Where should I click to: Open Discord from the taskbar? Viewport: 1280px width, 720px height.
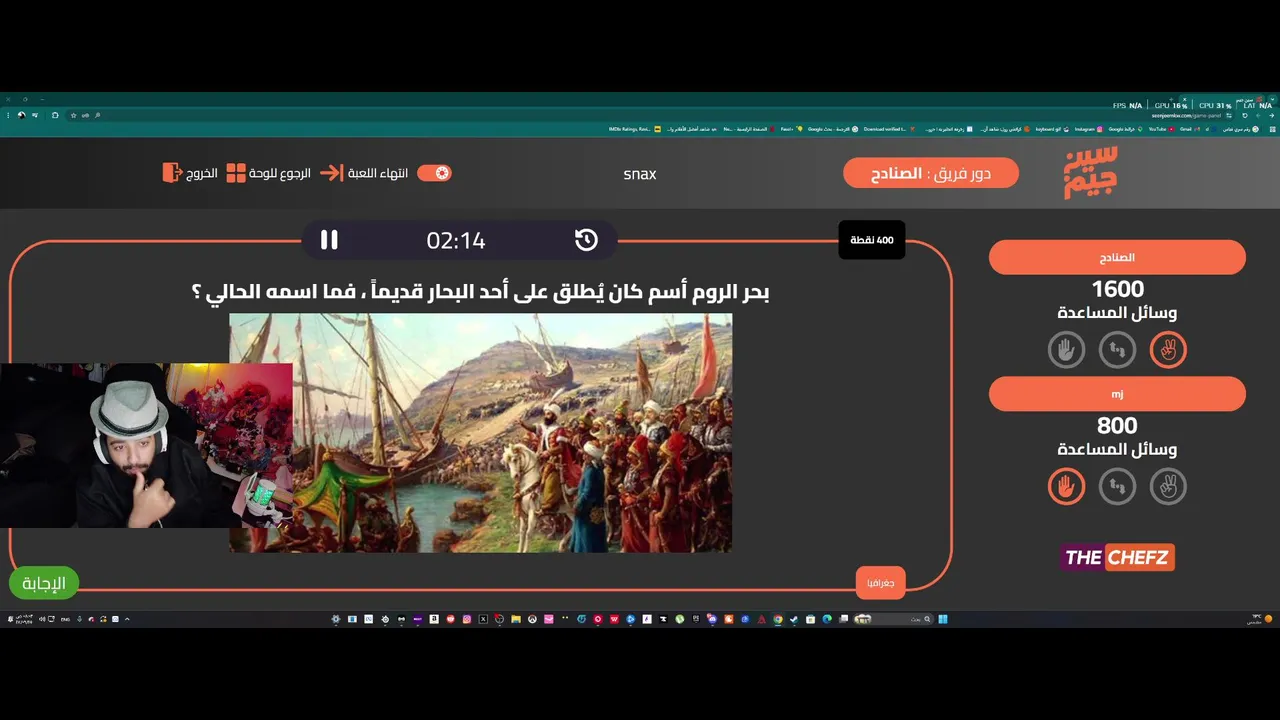pos(712,619)
